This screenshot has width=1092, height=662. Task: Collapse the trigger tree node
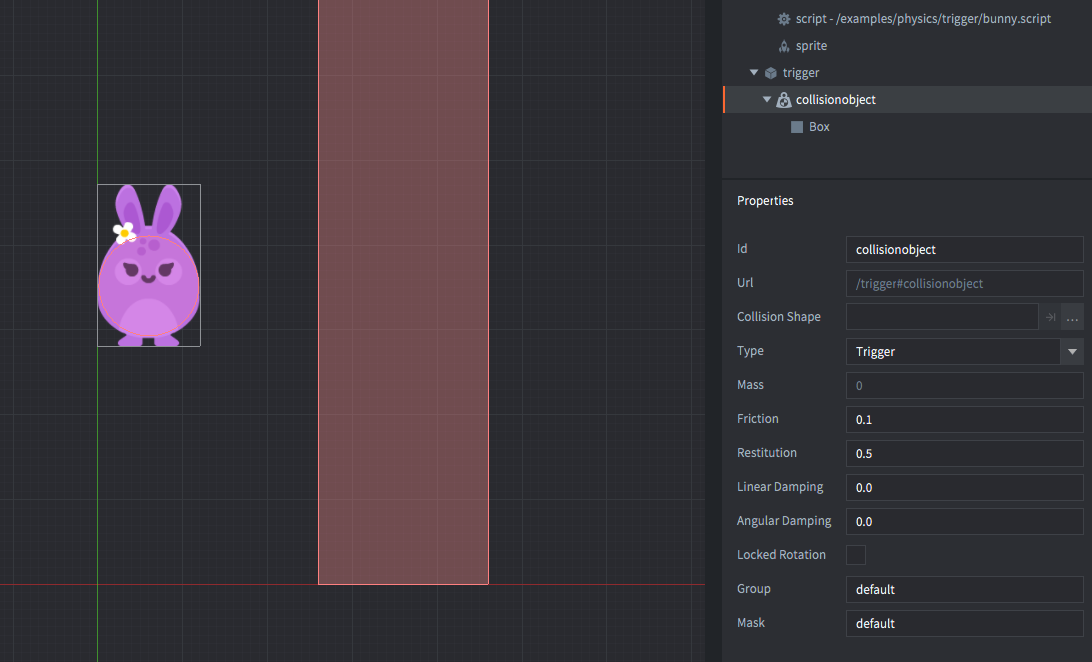click(754, 72)
